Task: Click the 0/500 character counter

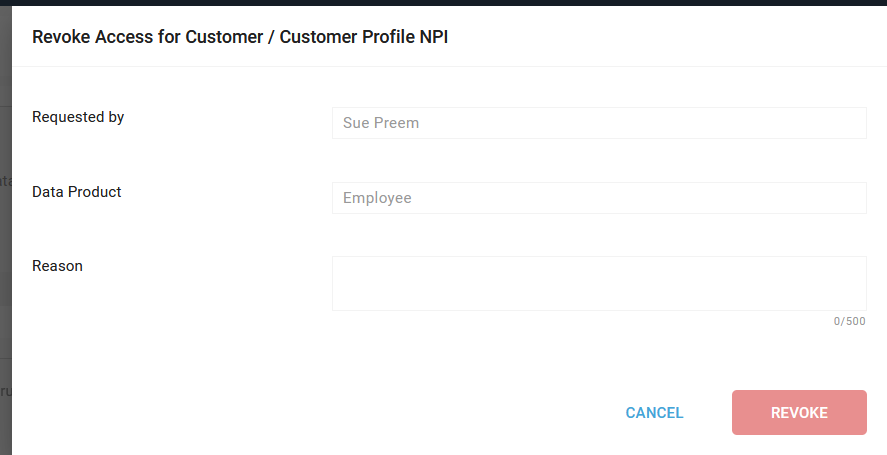Action: coord(849,321)
